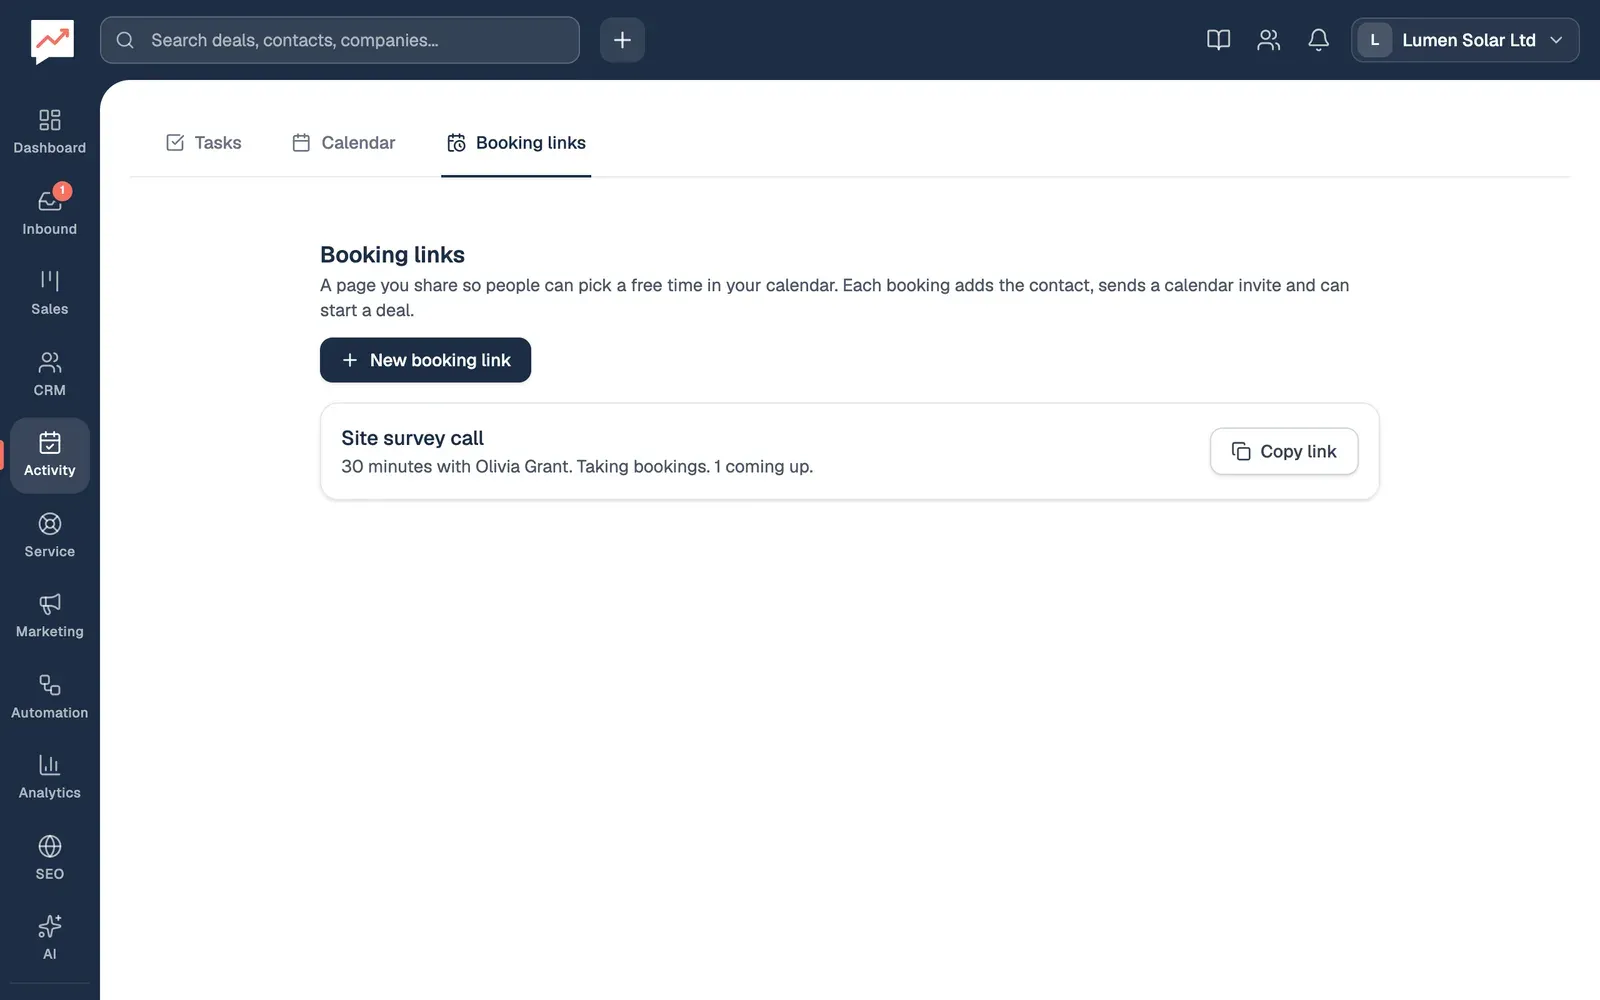The width and height of the screenshot is (1600, 1000).
Task: Click the app logo in top-left corner
Action: point(52,41)
